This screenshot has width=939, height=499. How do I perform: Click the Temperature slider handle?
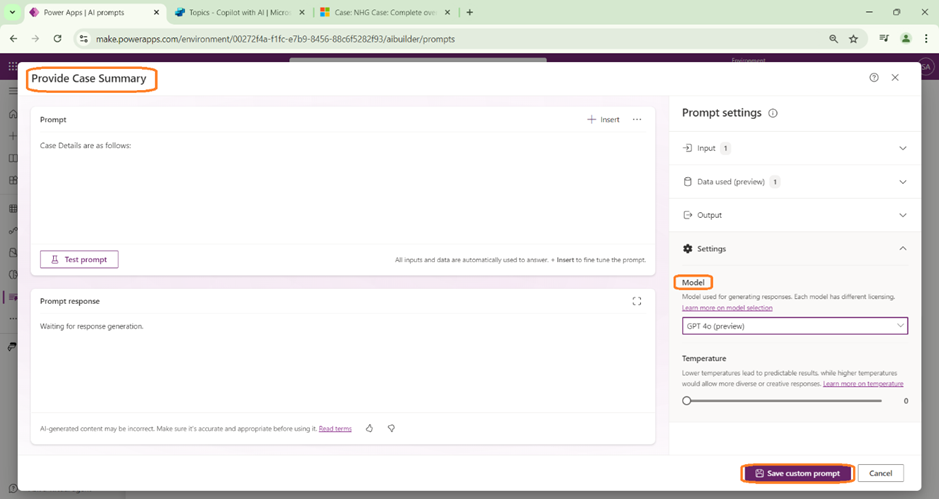tap(687, 401)
